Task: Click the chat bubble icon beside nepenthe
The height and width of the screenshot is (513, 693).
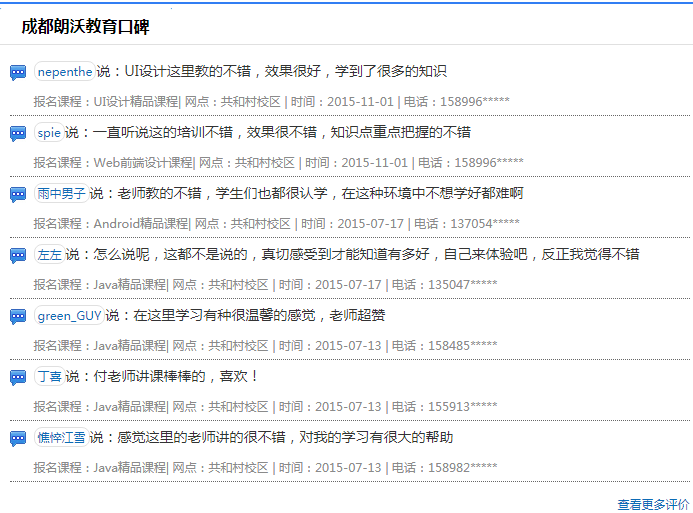Action: (x=18, y=72)
